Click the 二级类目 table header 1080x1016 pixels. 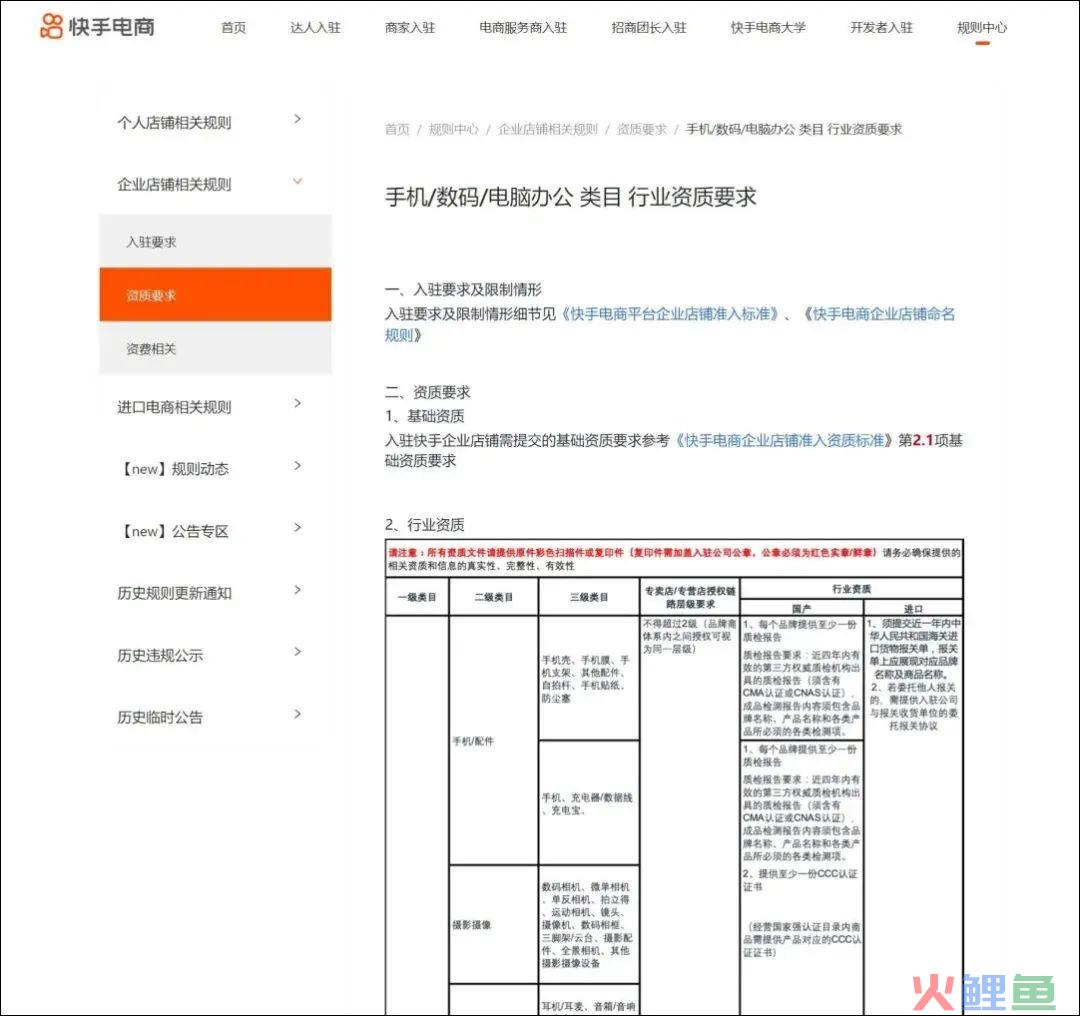(x=494, y=597)
